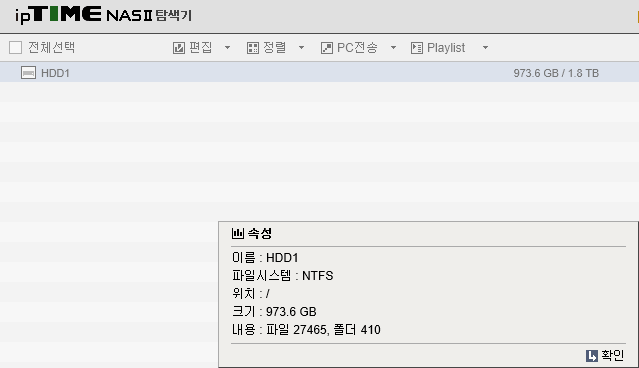Open the 편집 dropdown arrow
Viewport: 639px width, 368px height.
(x=227, y=48)
